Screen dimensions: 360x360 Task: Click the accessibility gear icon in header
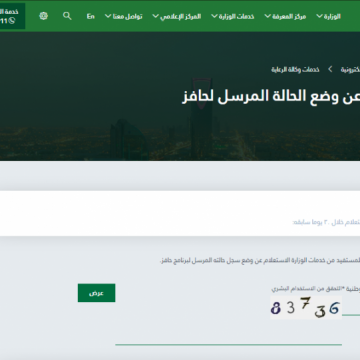[44, 16]
